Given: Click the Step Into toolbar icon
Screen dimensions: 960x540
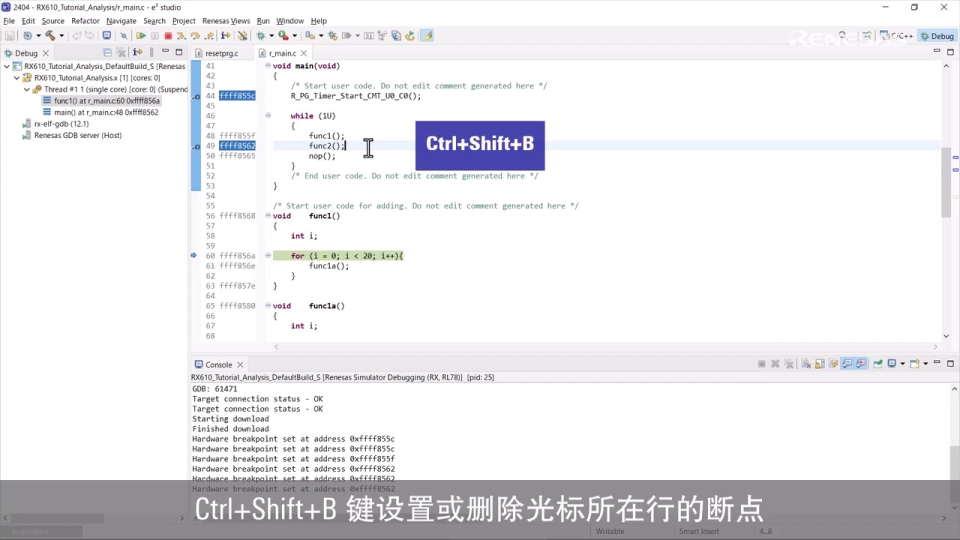Looking at the screenshot, I should click(181, 36).
